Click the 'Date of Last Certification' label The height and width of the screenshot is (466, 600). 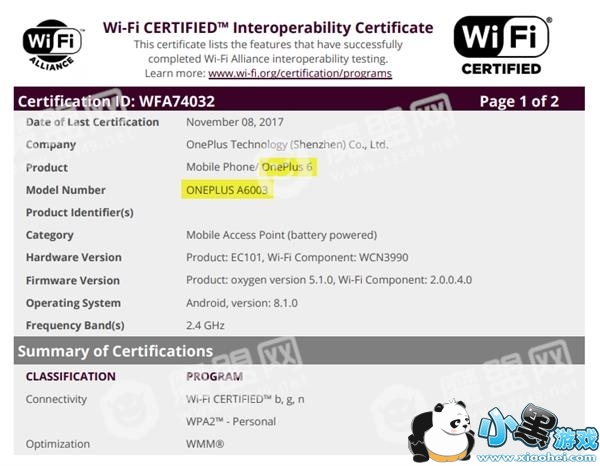pos(93,122)
